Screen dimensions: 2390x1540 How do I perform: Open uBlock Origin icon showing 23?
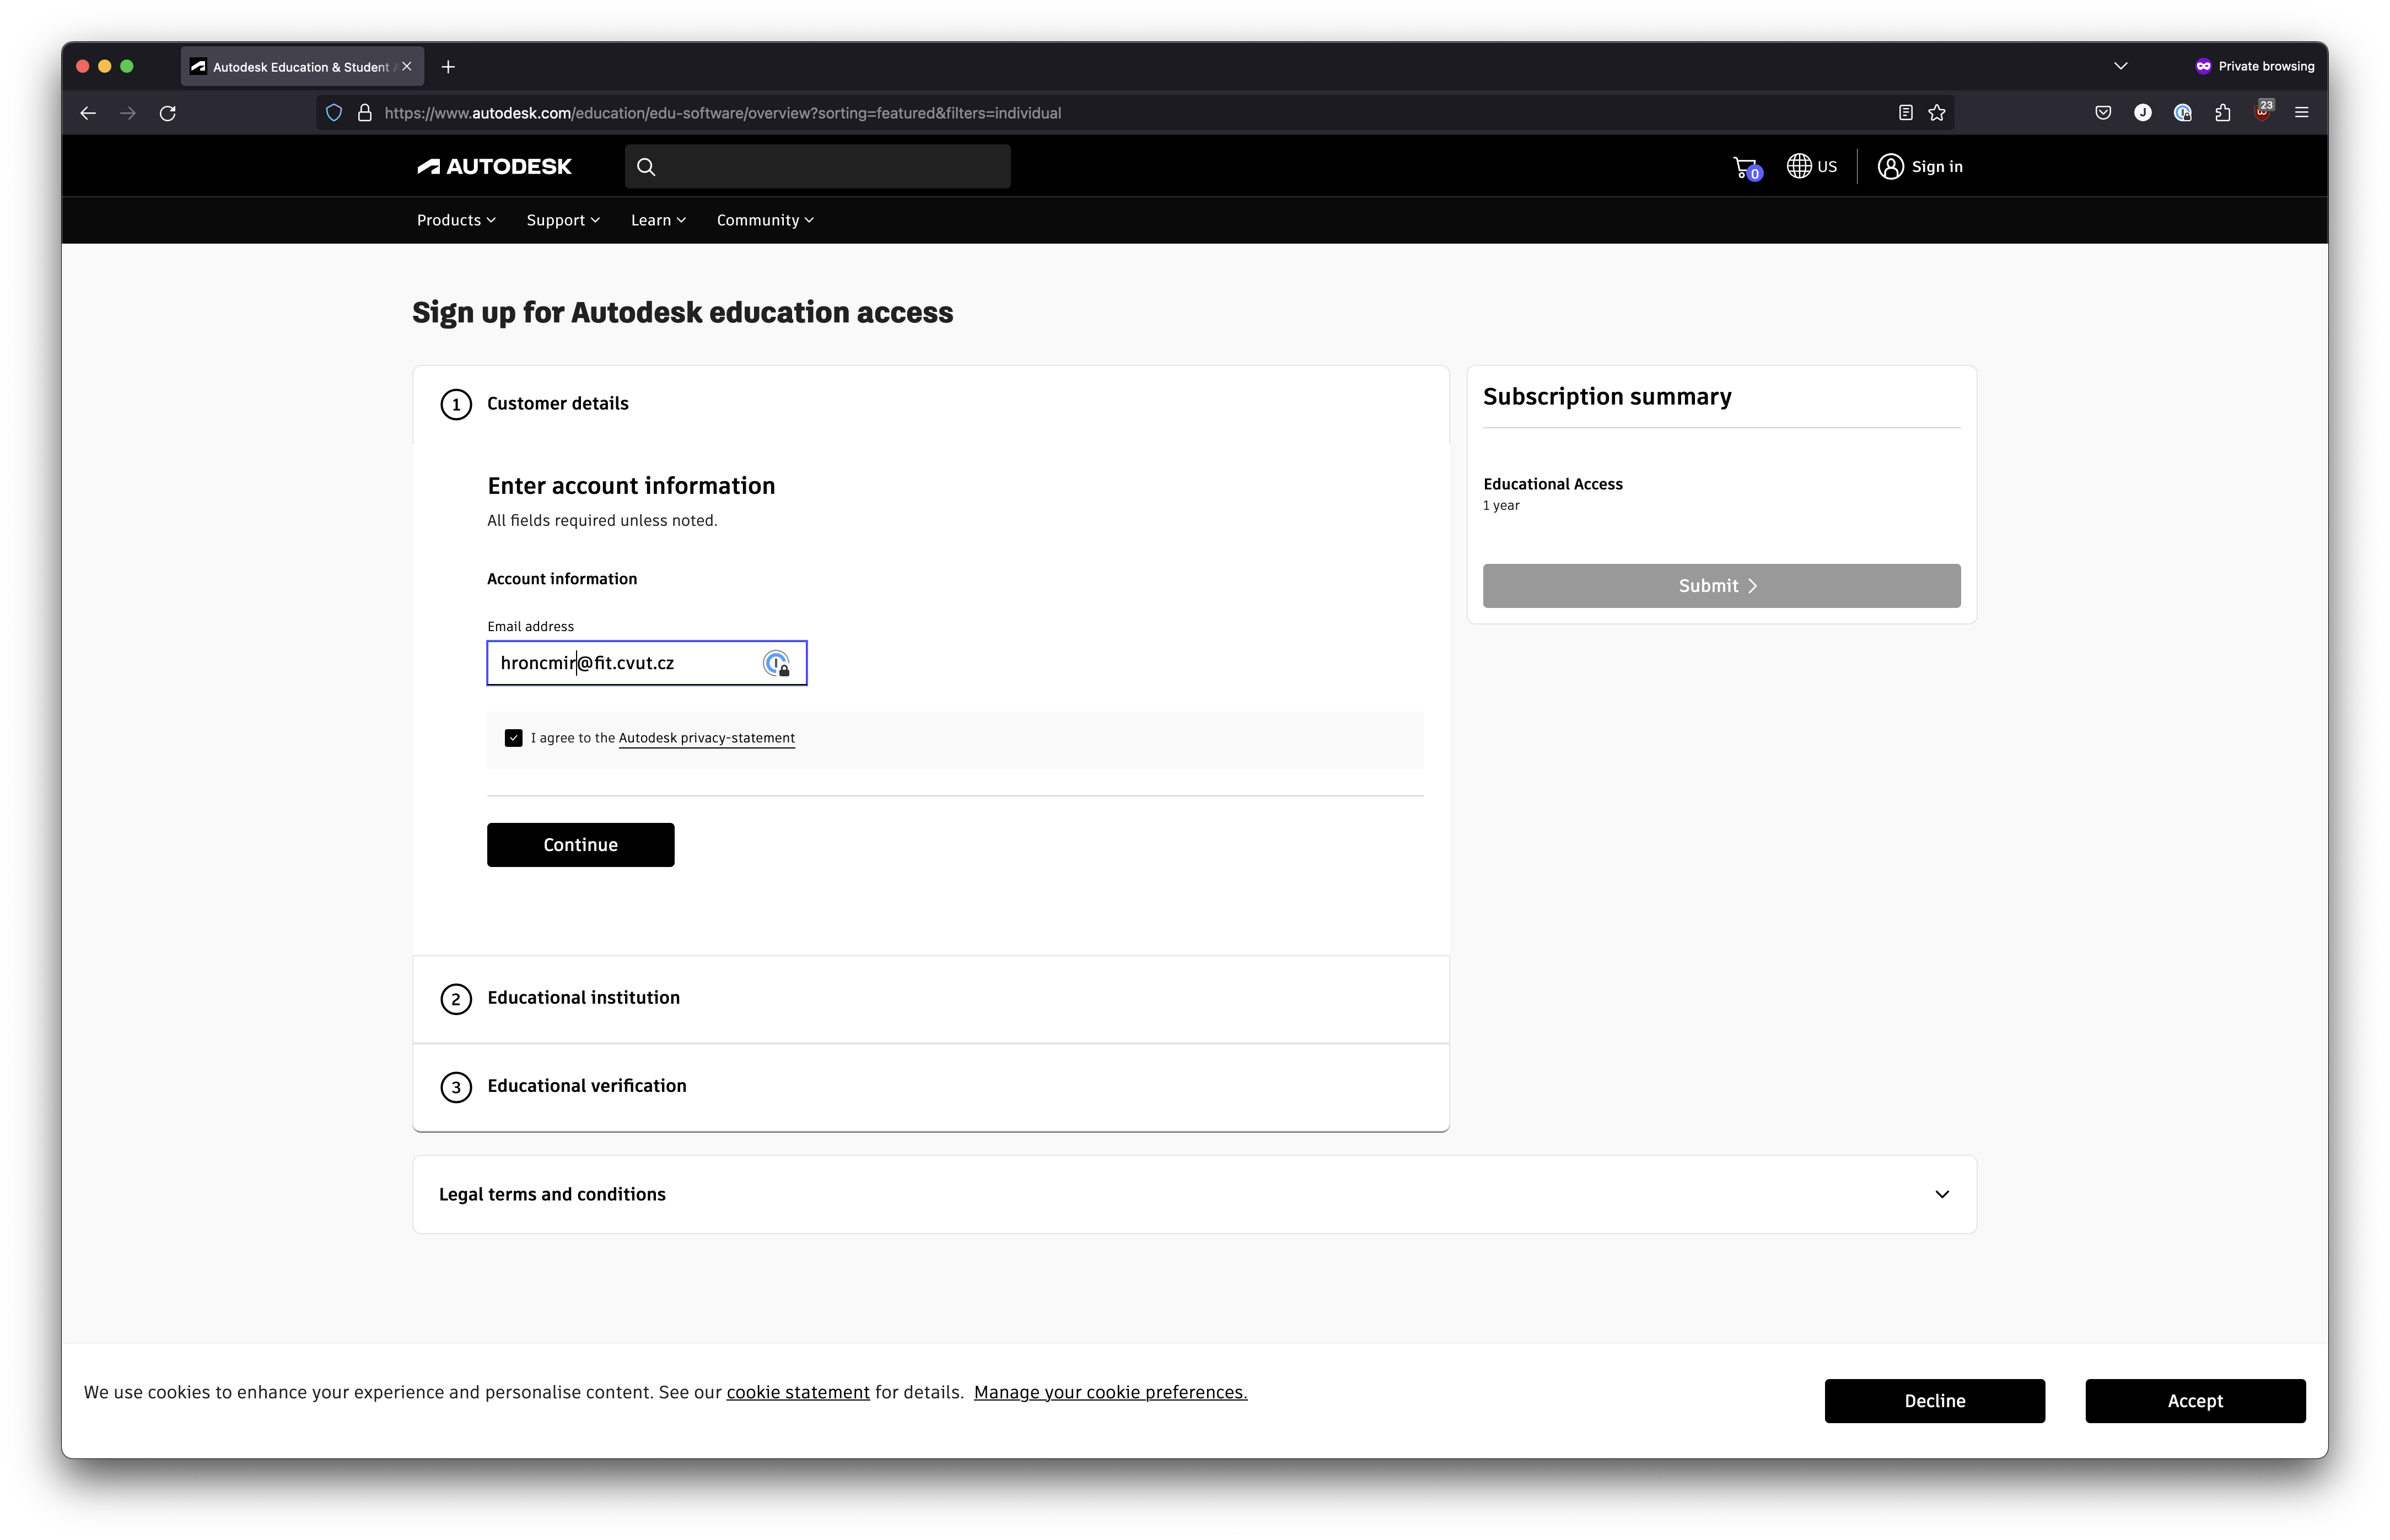point(2263,111)
